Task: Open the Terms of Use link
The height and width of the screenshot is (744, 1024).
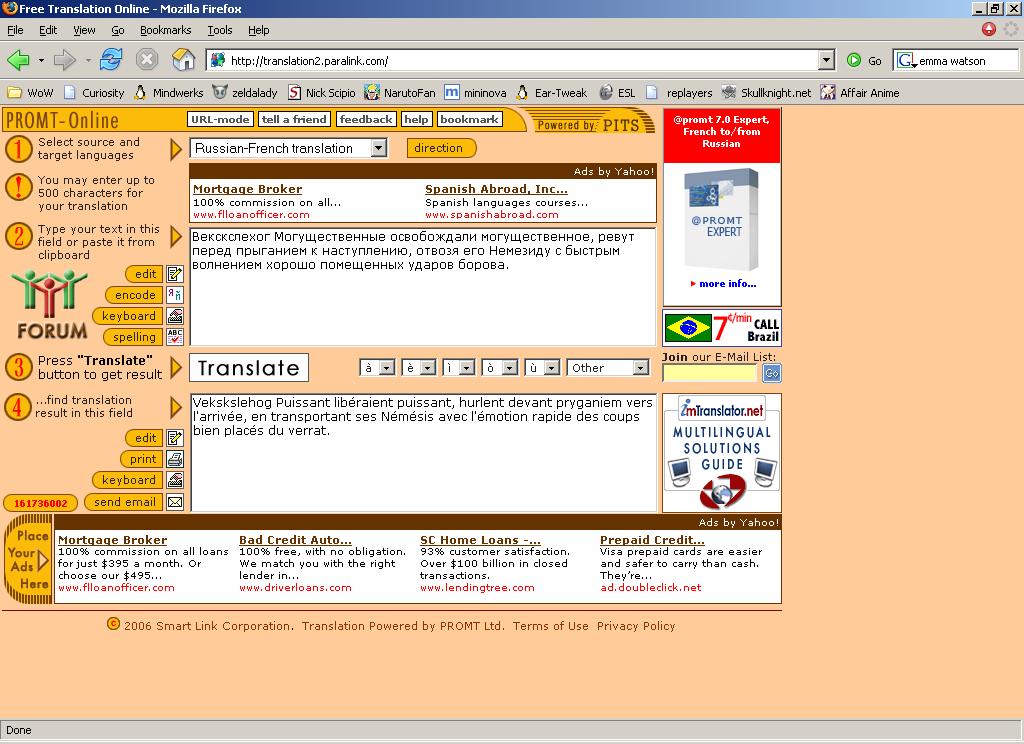Action: tap(550, 626)
